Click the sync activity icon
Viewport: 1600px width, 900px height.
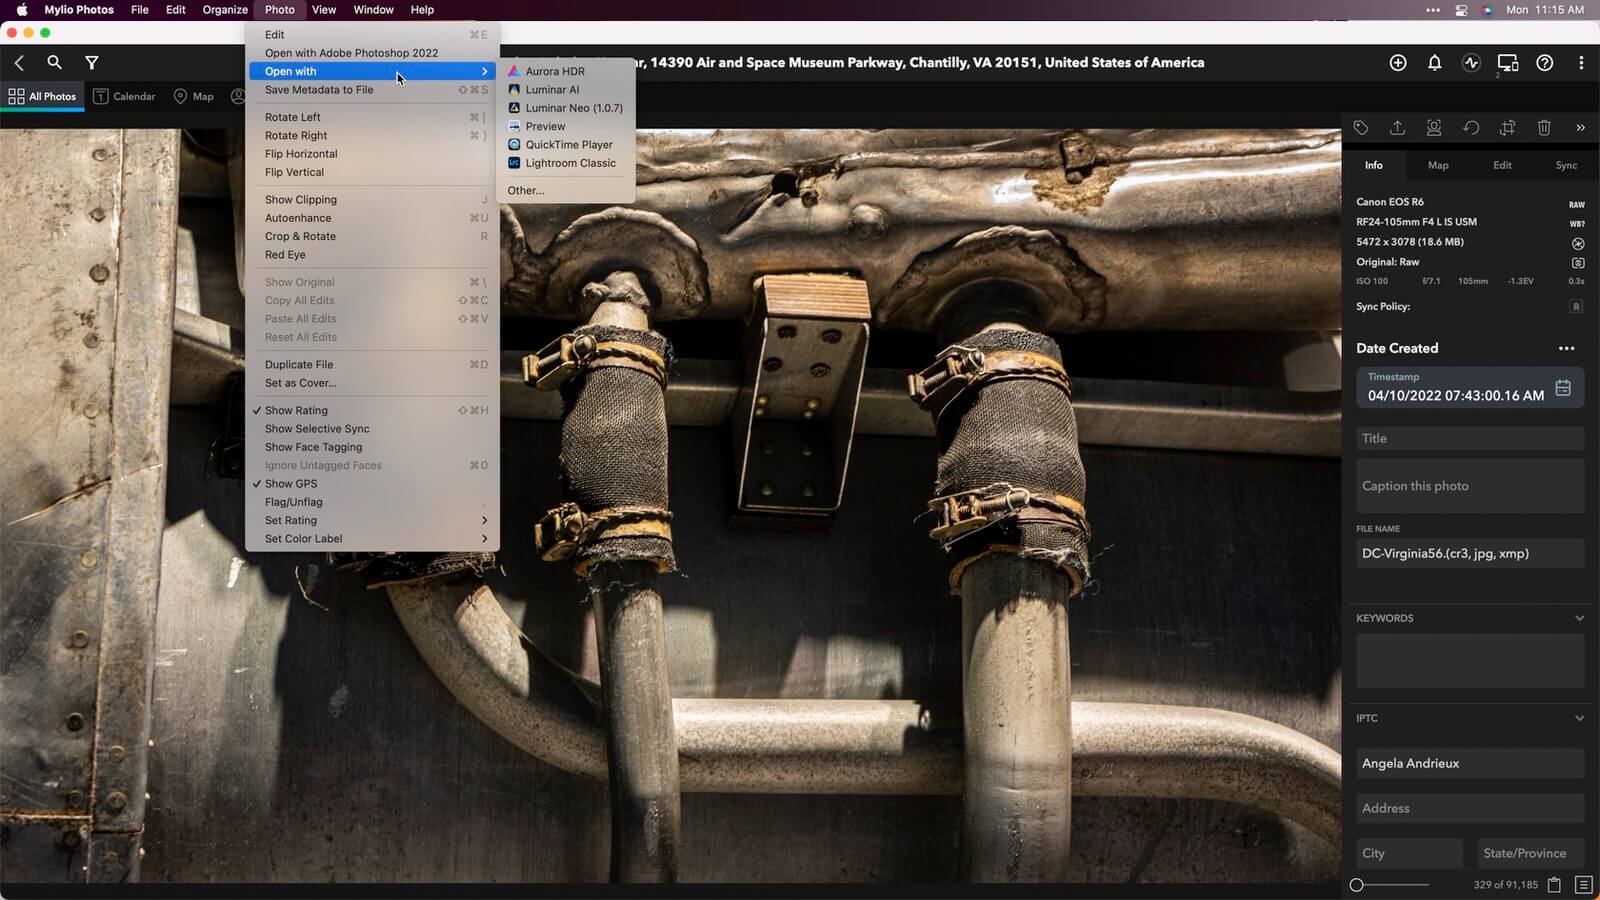1471,63
